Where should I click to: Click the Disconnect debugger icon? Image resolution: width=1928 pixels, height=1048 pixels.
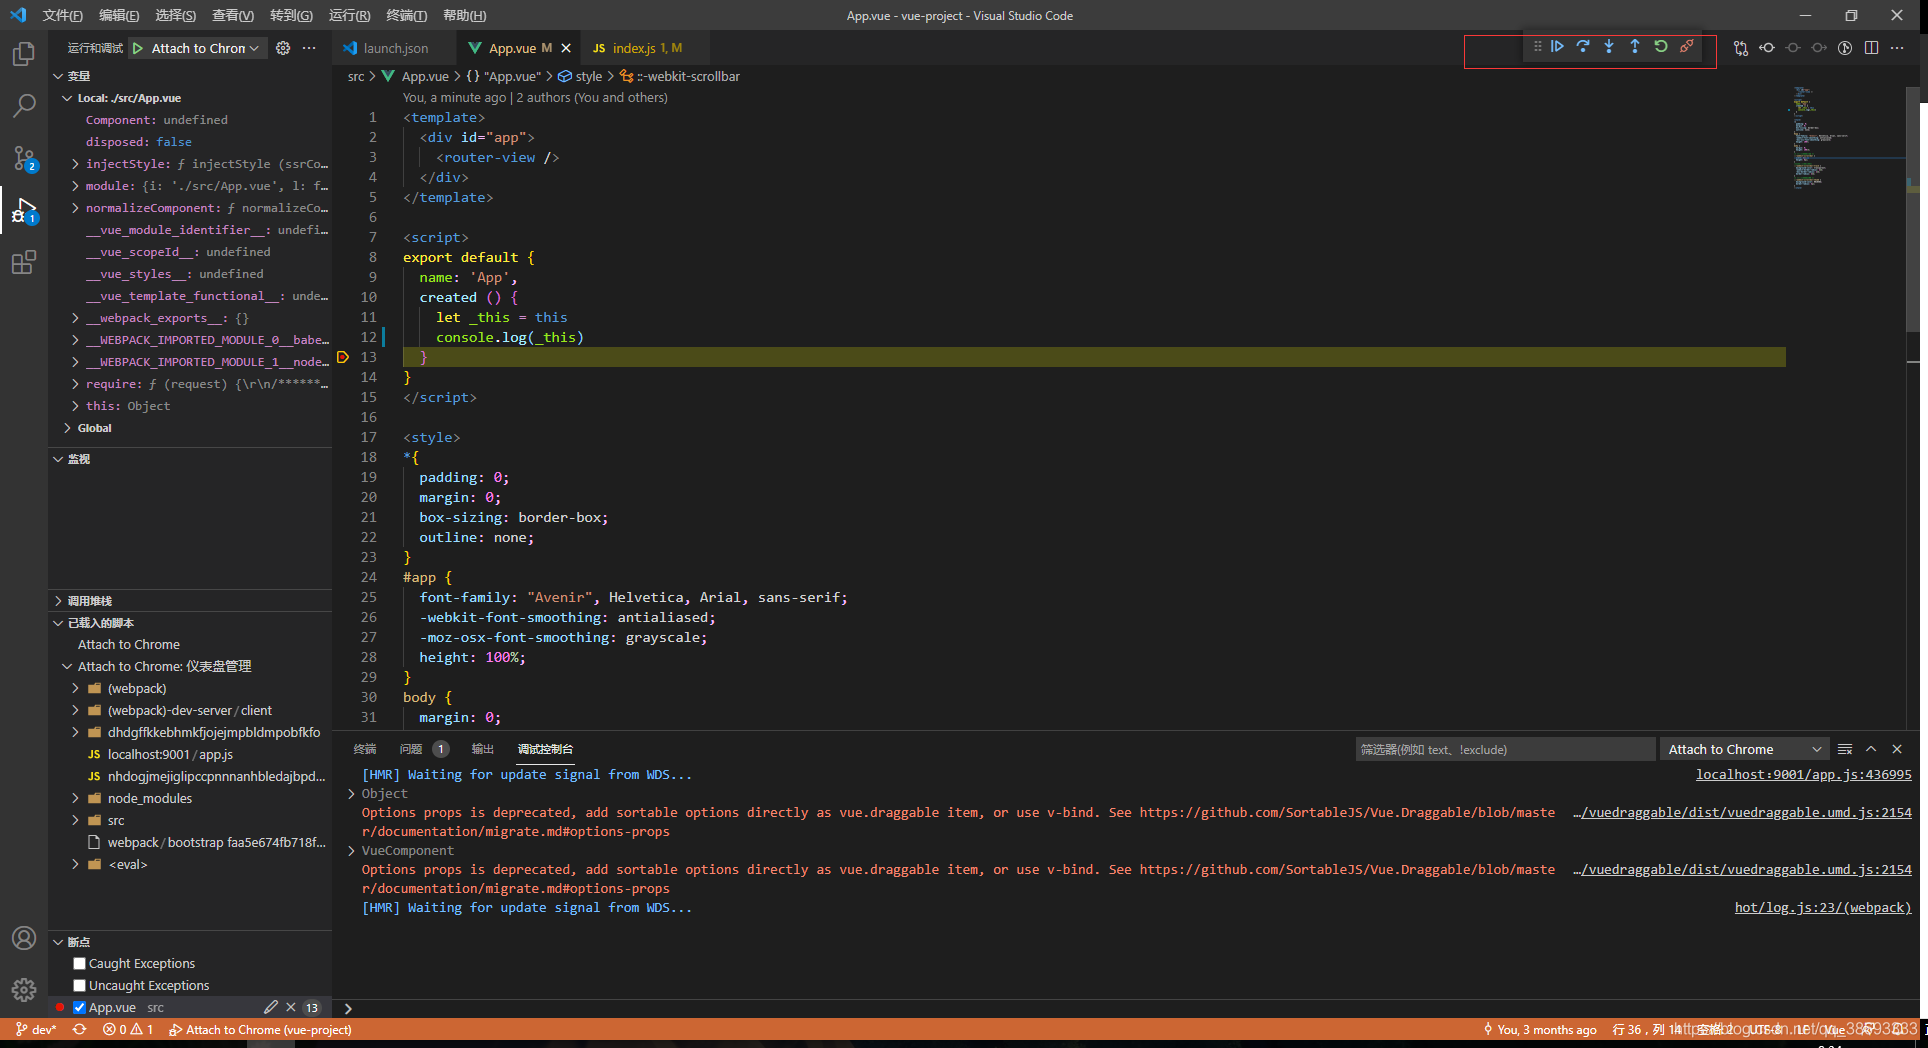pos(1687,46)
